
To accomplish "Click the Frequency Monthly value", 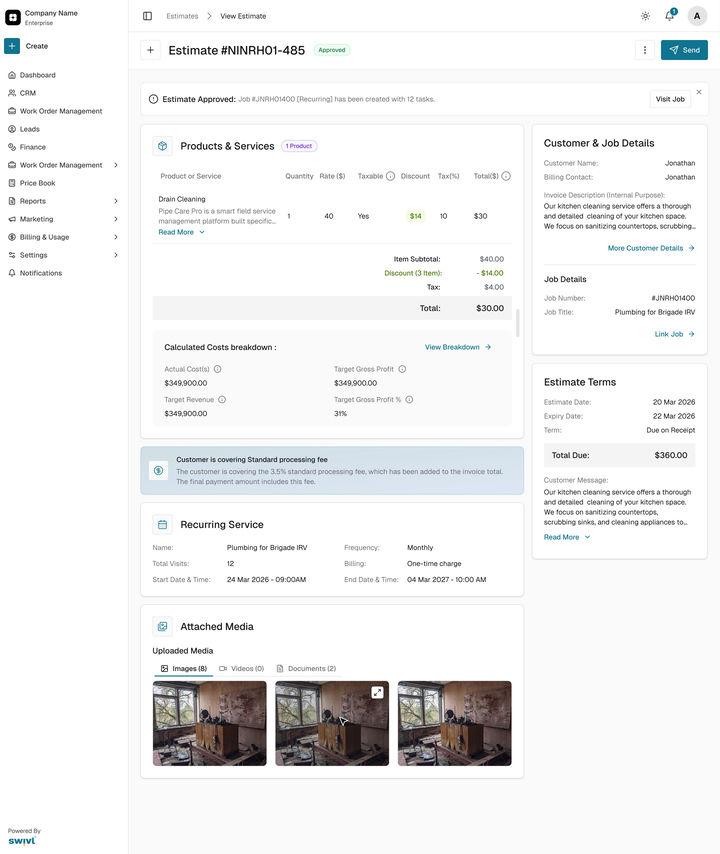I will tap(420, 548).
